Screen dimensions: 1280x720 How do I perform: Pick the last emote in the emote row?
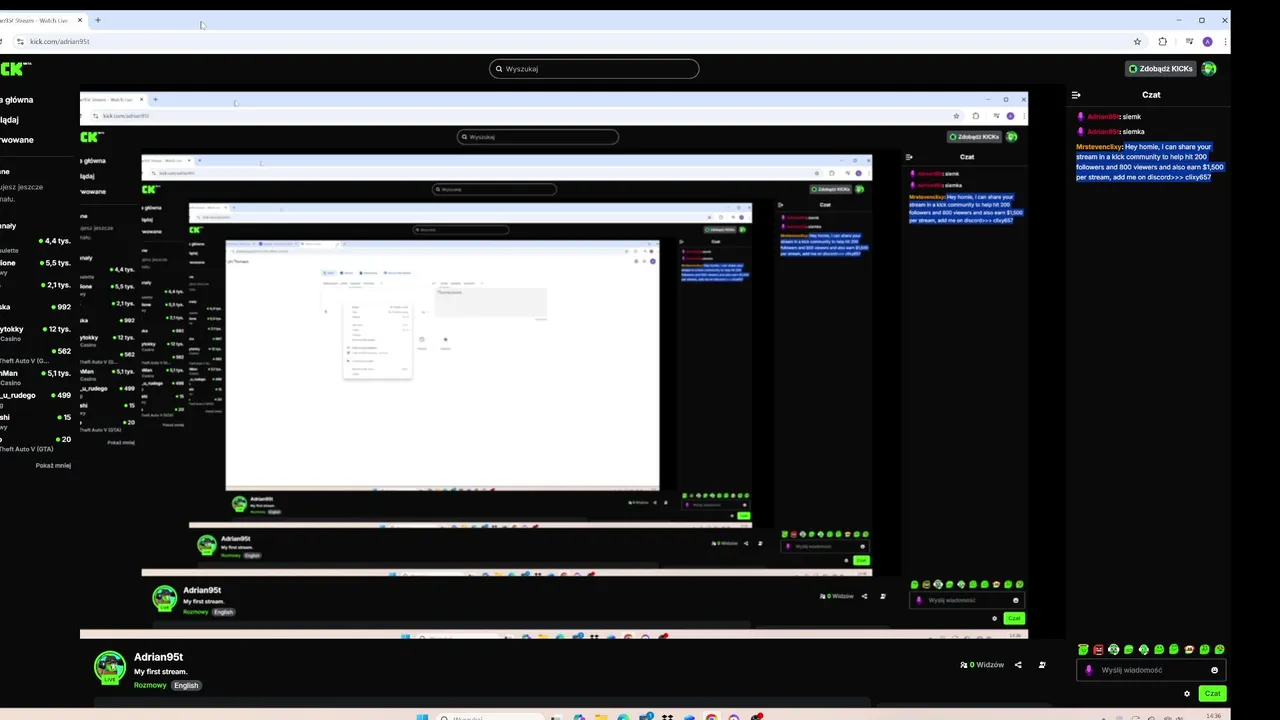pos(1219,650)
